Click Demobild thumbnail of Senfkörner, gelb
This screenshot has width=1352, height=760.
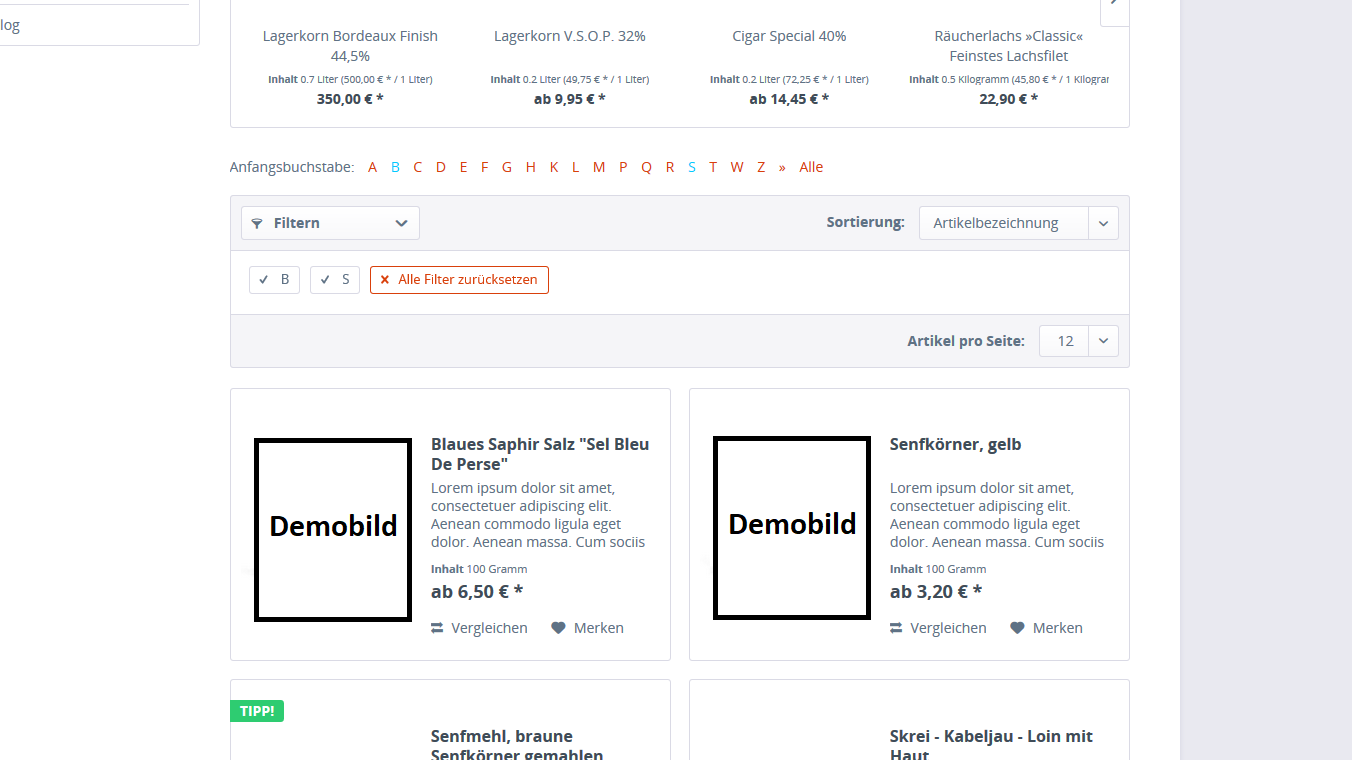click(x=792, y=528)
